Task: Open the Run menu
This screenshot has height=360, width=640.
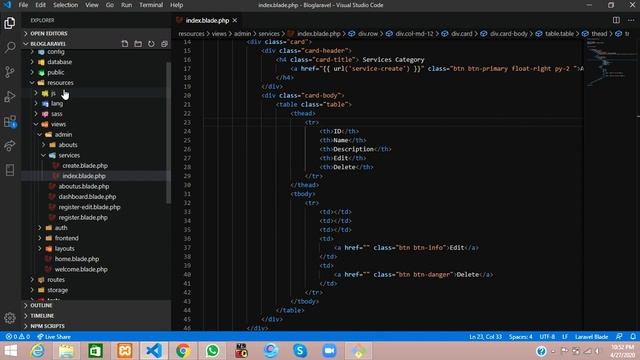Action: [x=127, y=5]
